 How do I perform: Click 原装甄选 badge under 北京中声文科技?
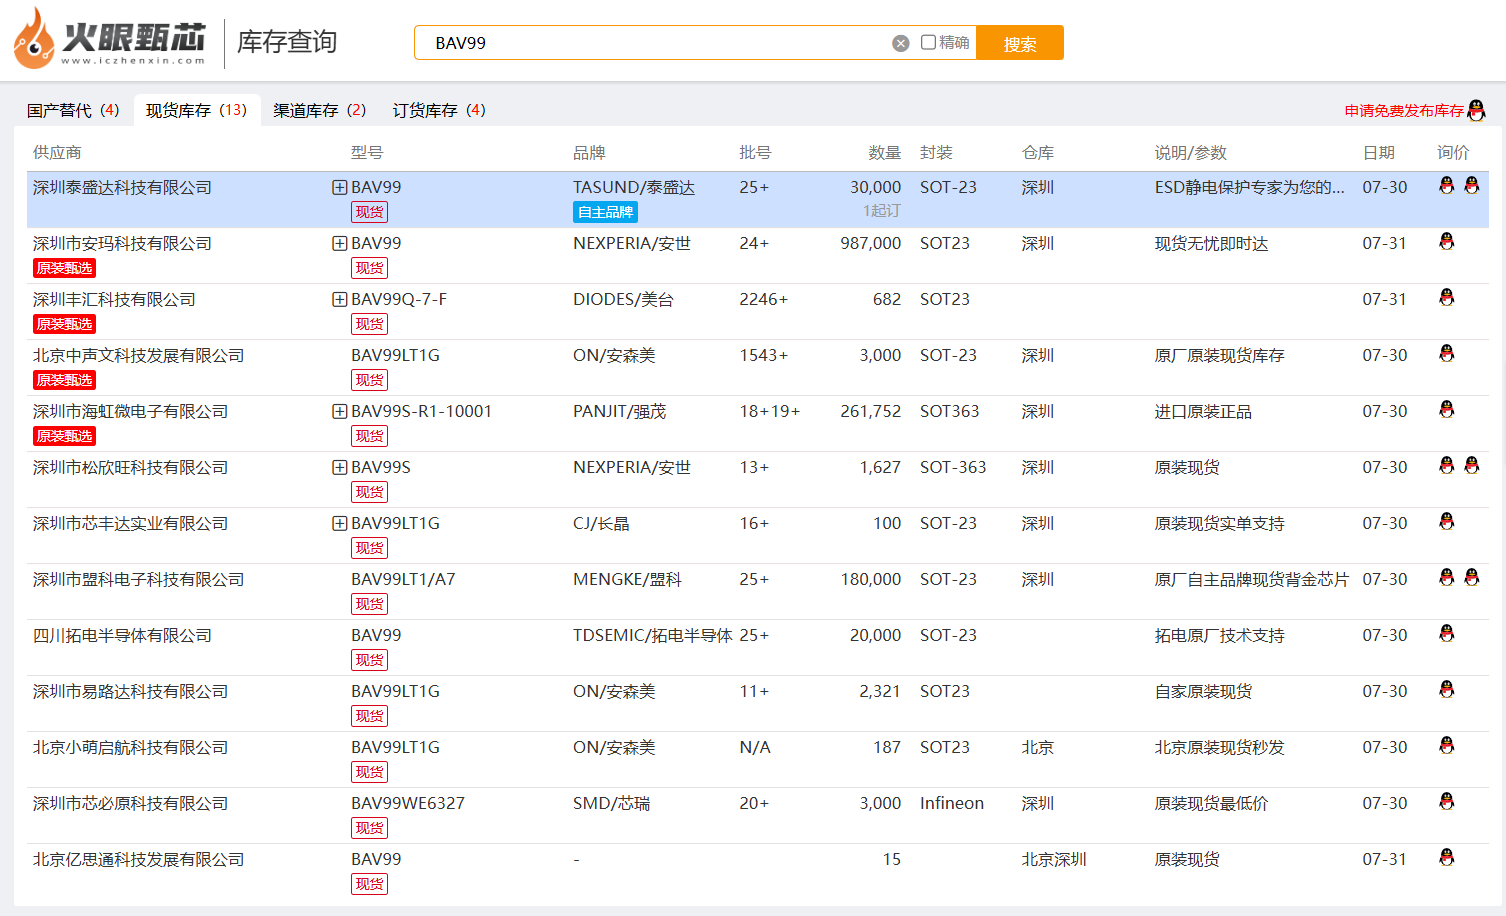coord(64,380)
